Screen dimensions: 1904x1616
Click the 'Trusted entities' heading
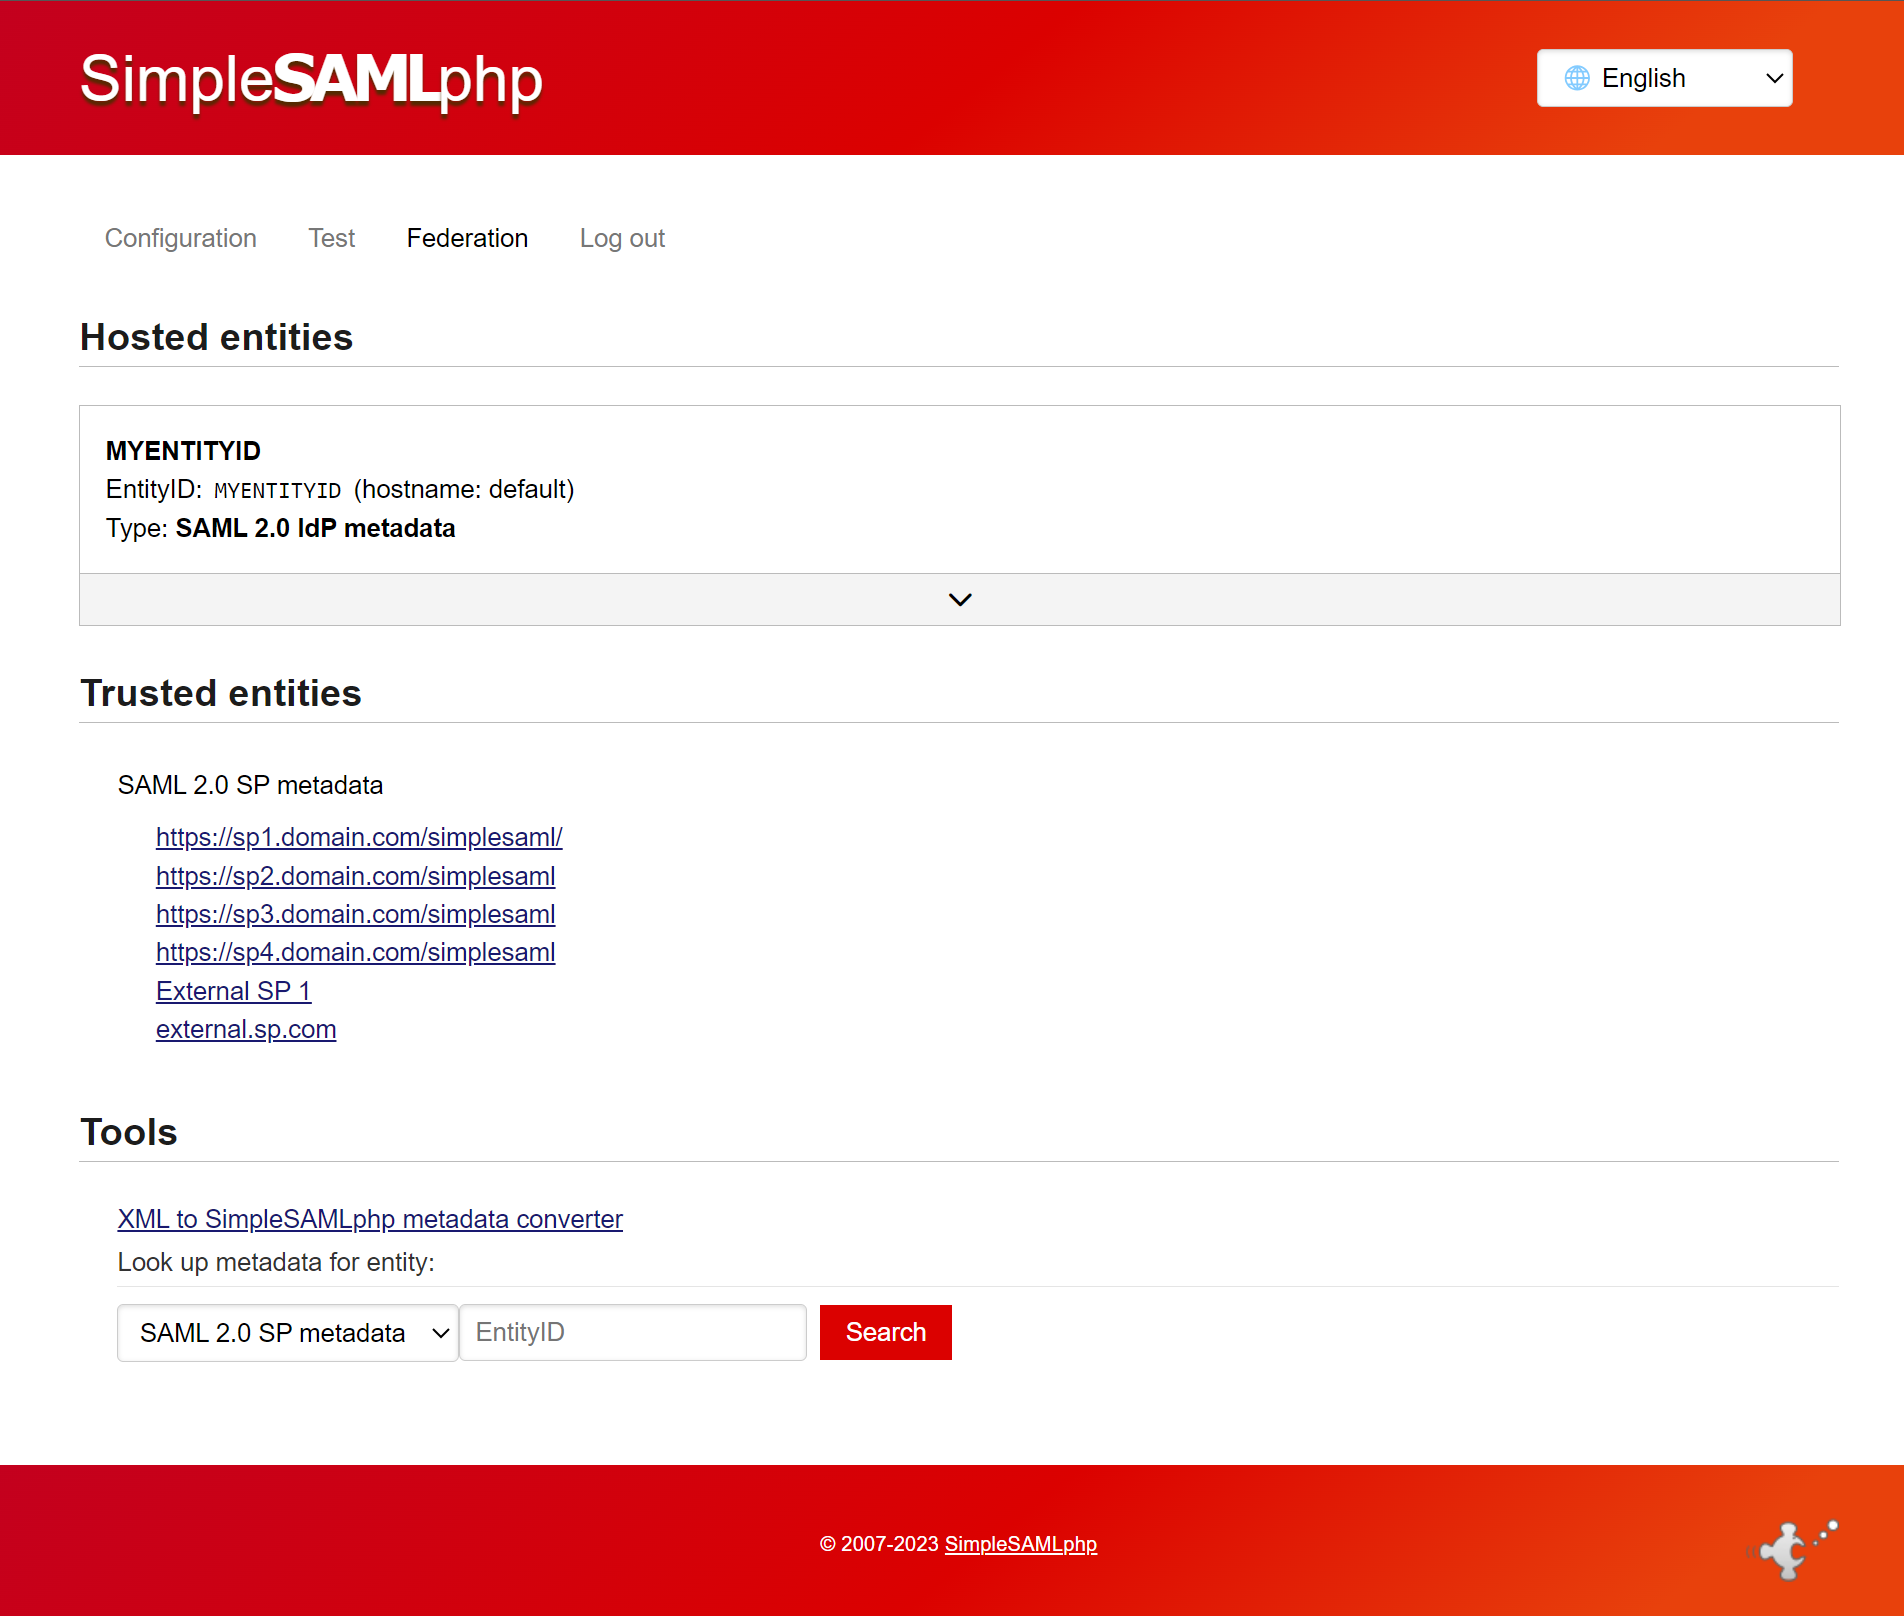coord(221,693)
